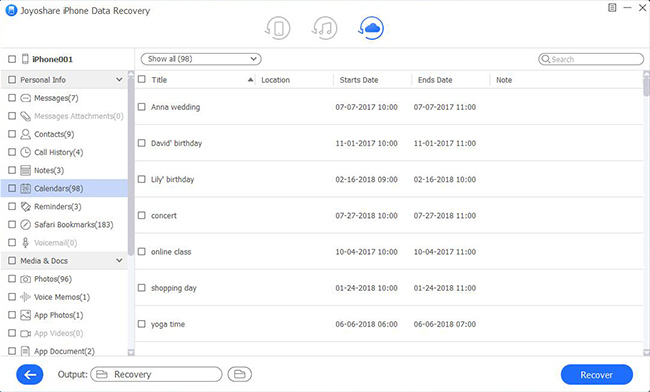Screen dimensions: 650x392
Task: Click the Recover button
Action: point(597,375)
